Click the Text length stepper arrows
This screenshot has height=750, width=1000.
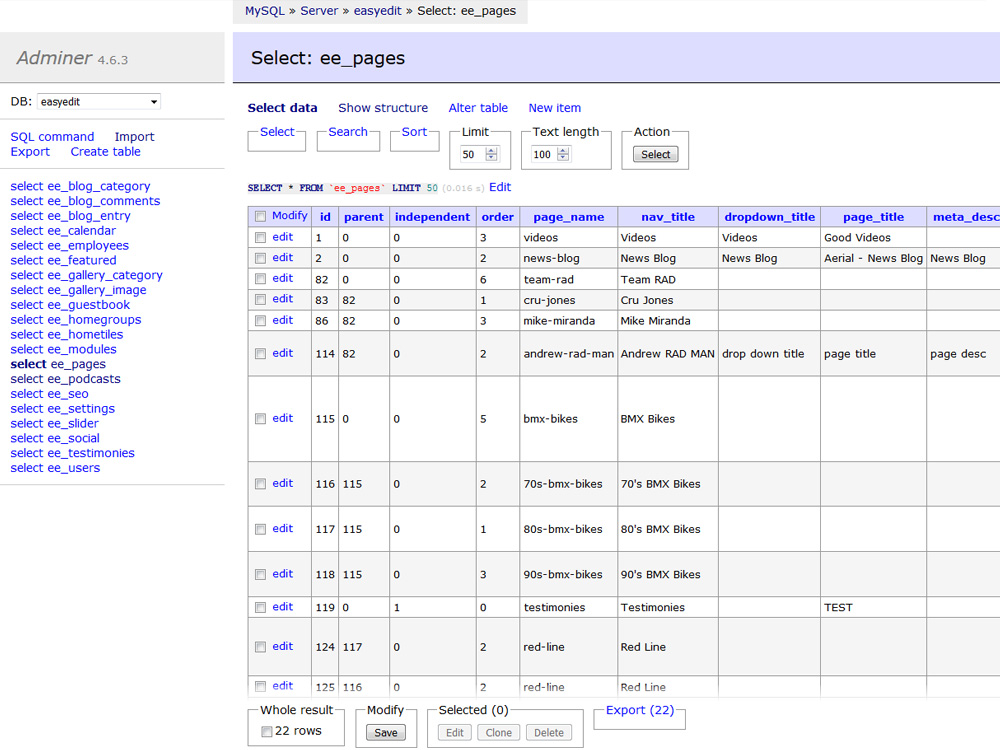click(563, 155)
